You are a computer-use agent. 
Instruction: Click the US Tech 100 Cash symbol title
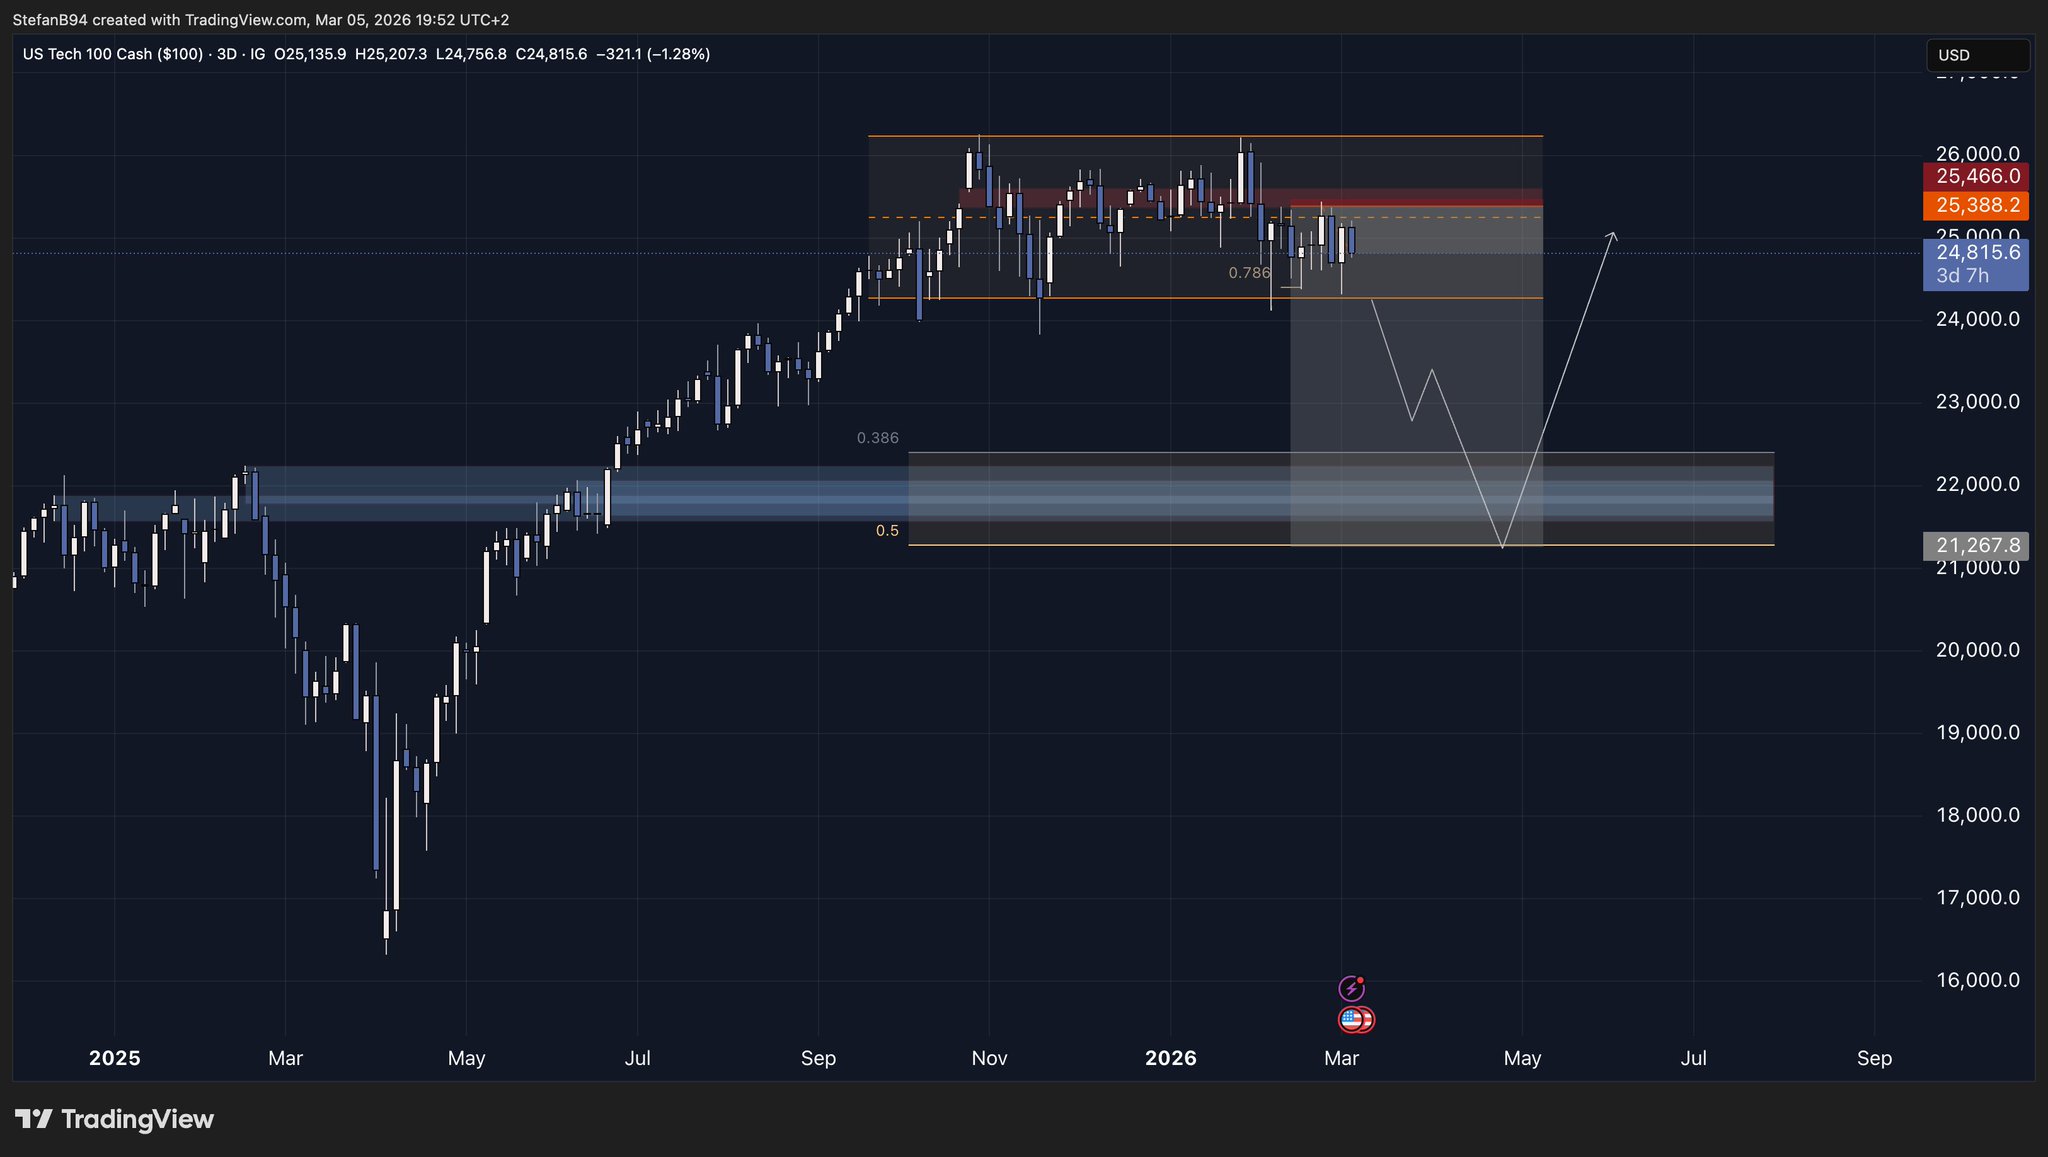(x=112, y=54)
